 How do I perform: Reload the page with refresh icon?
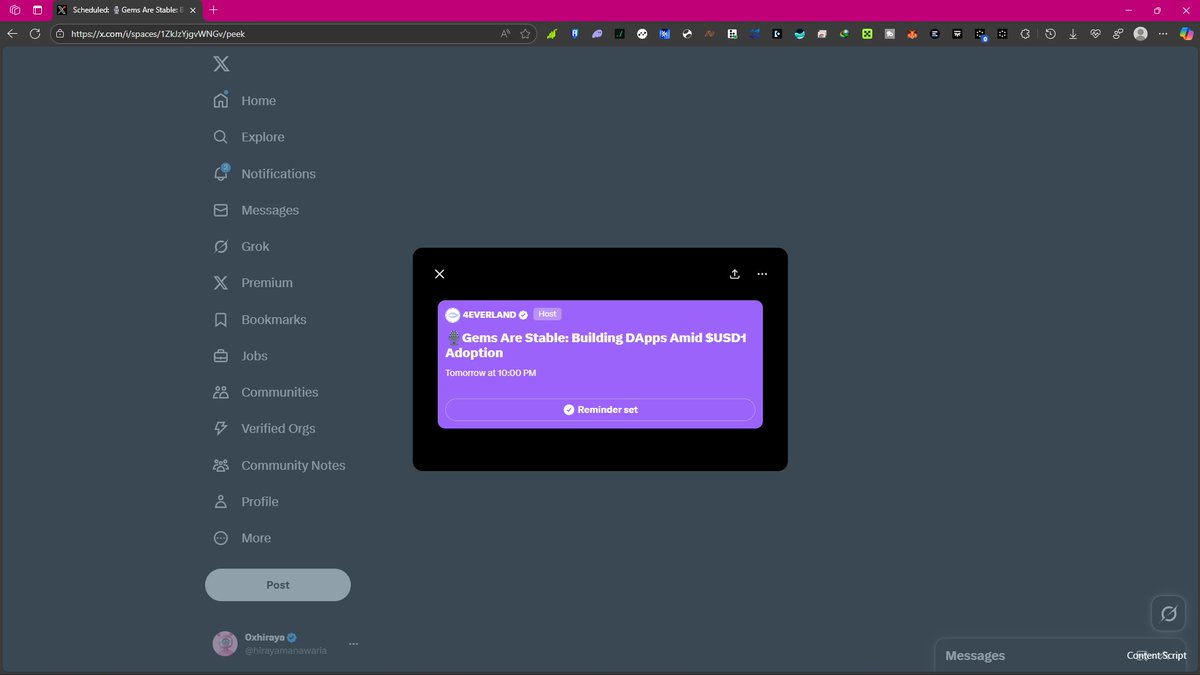coord(35,33)
